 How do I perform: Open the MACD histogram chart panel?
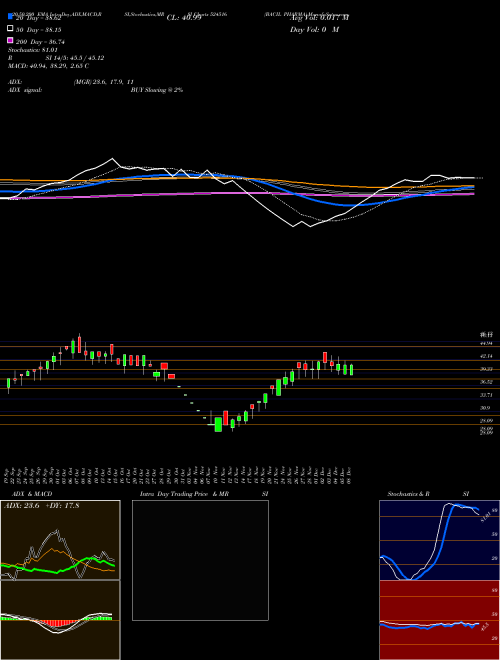point(60,620)
